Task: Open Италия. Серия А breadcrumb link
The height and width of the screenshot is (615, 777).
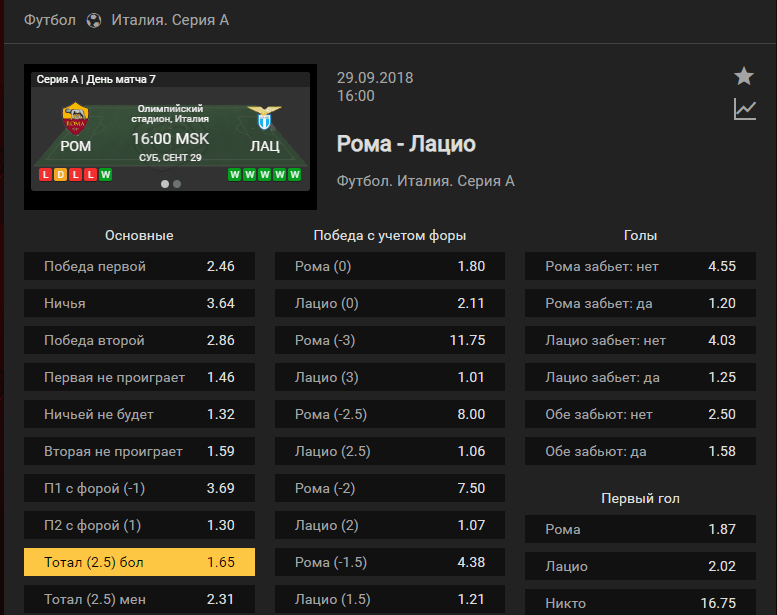Action: coord(170,20)
